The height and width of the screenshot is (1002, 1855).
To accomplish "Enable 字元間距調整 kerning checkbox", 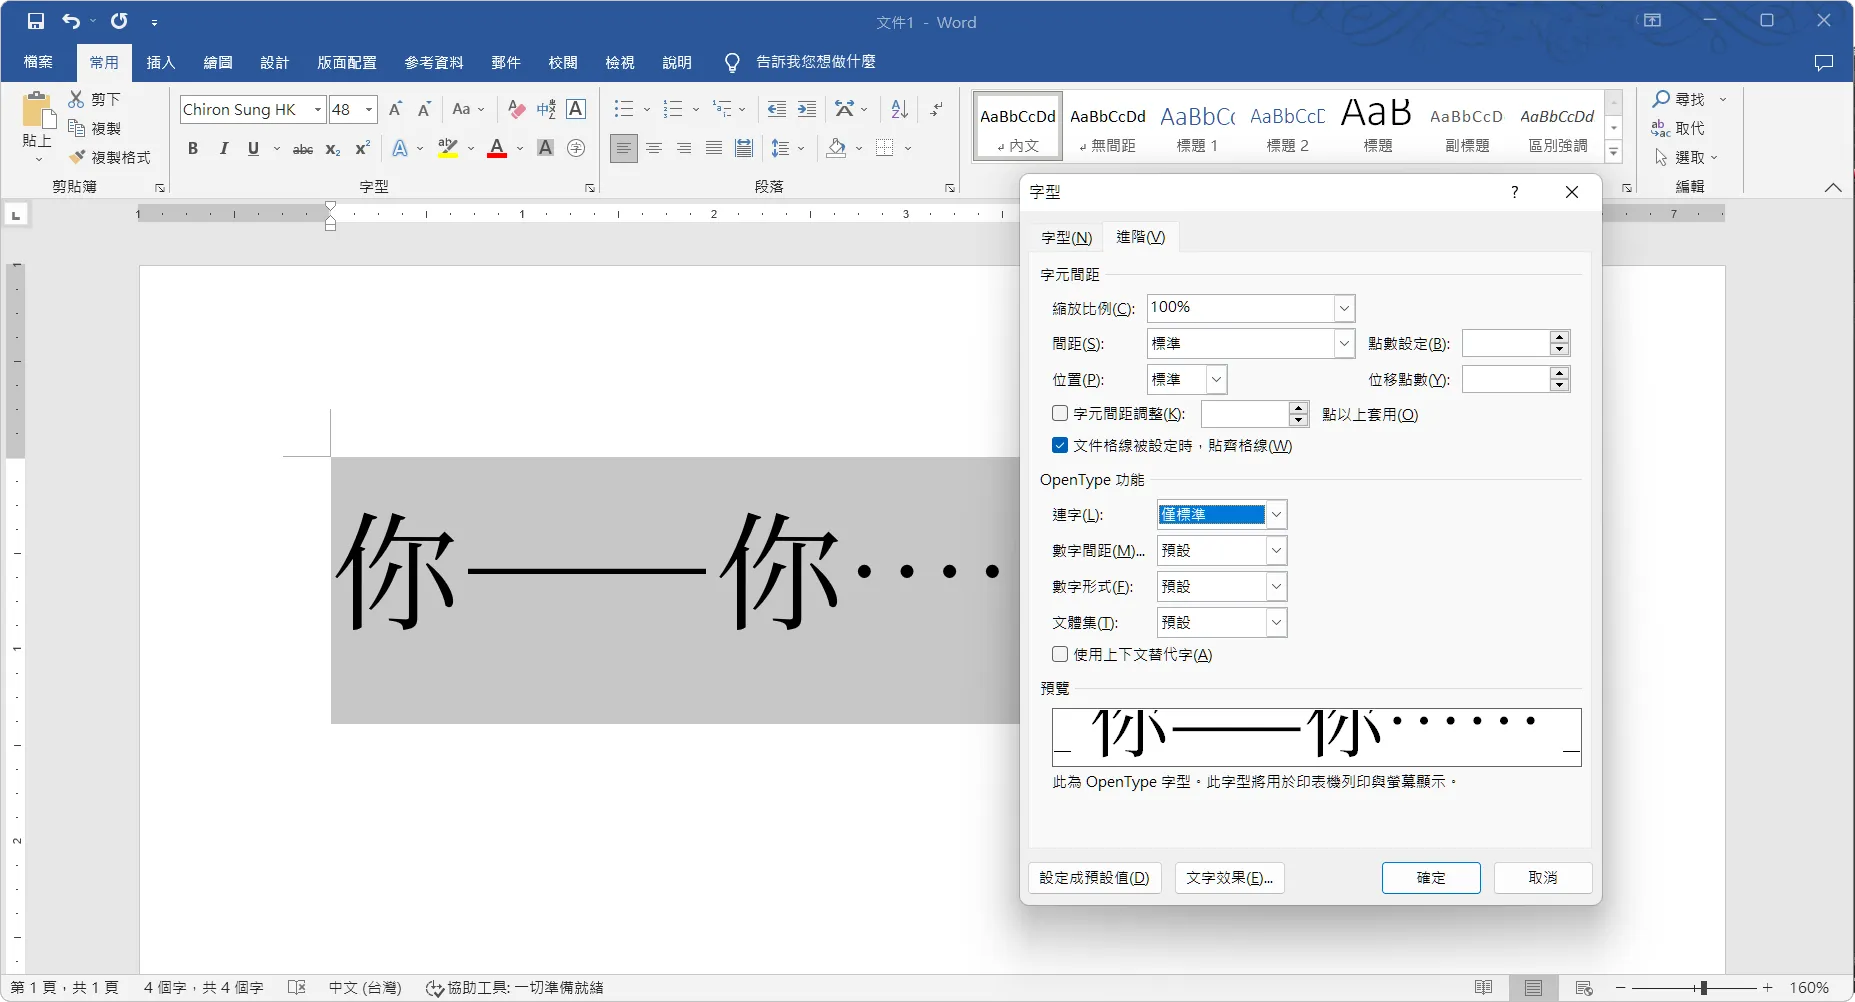I will coord(1059,413).
